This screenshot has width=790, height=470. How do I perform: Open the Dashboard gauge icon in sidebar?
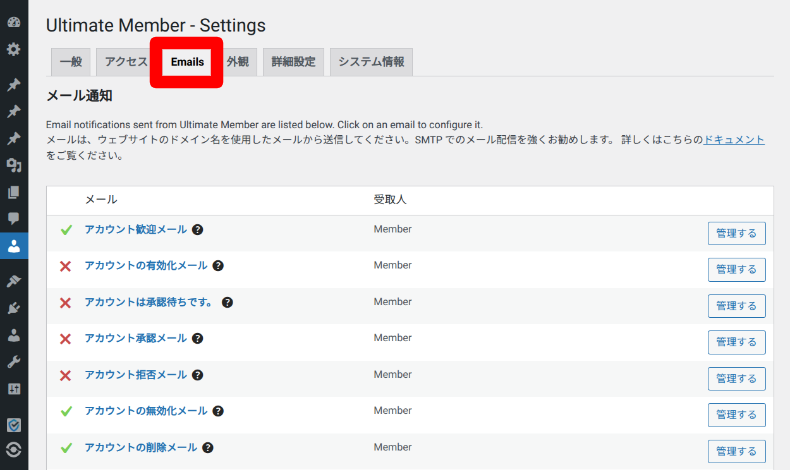14,22
